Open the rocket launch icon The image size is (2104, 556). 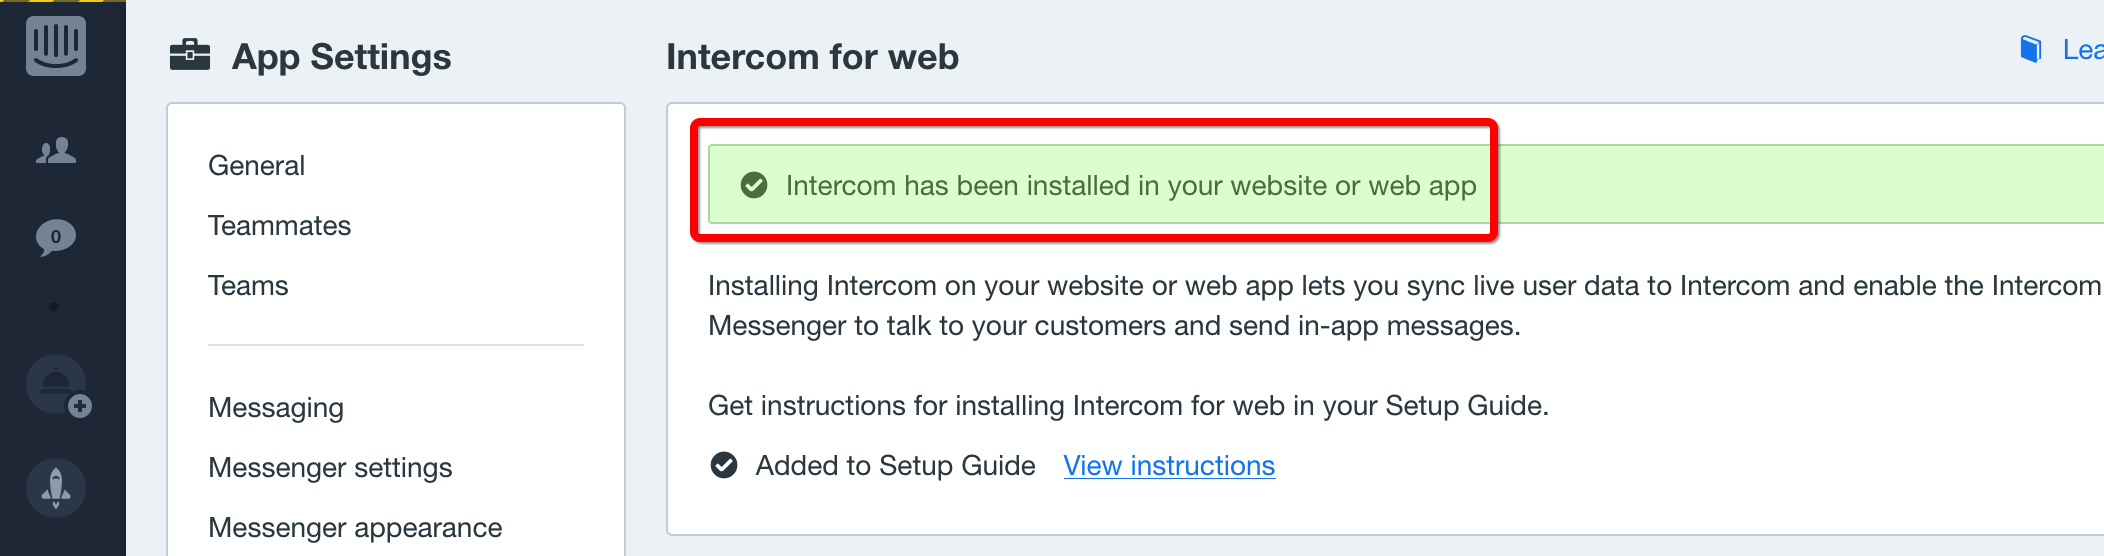click(56, 488)
